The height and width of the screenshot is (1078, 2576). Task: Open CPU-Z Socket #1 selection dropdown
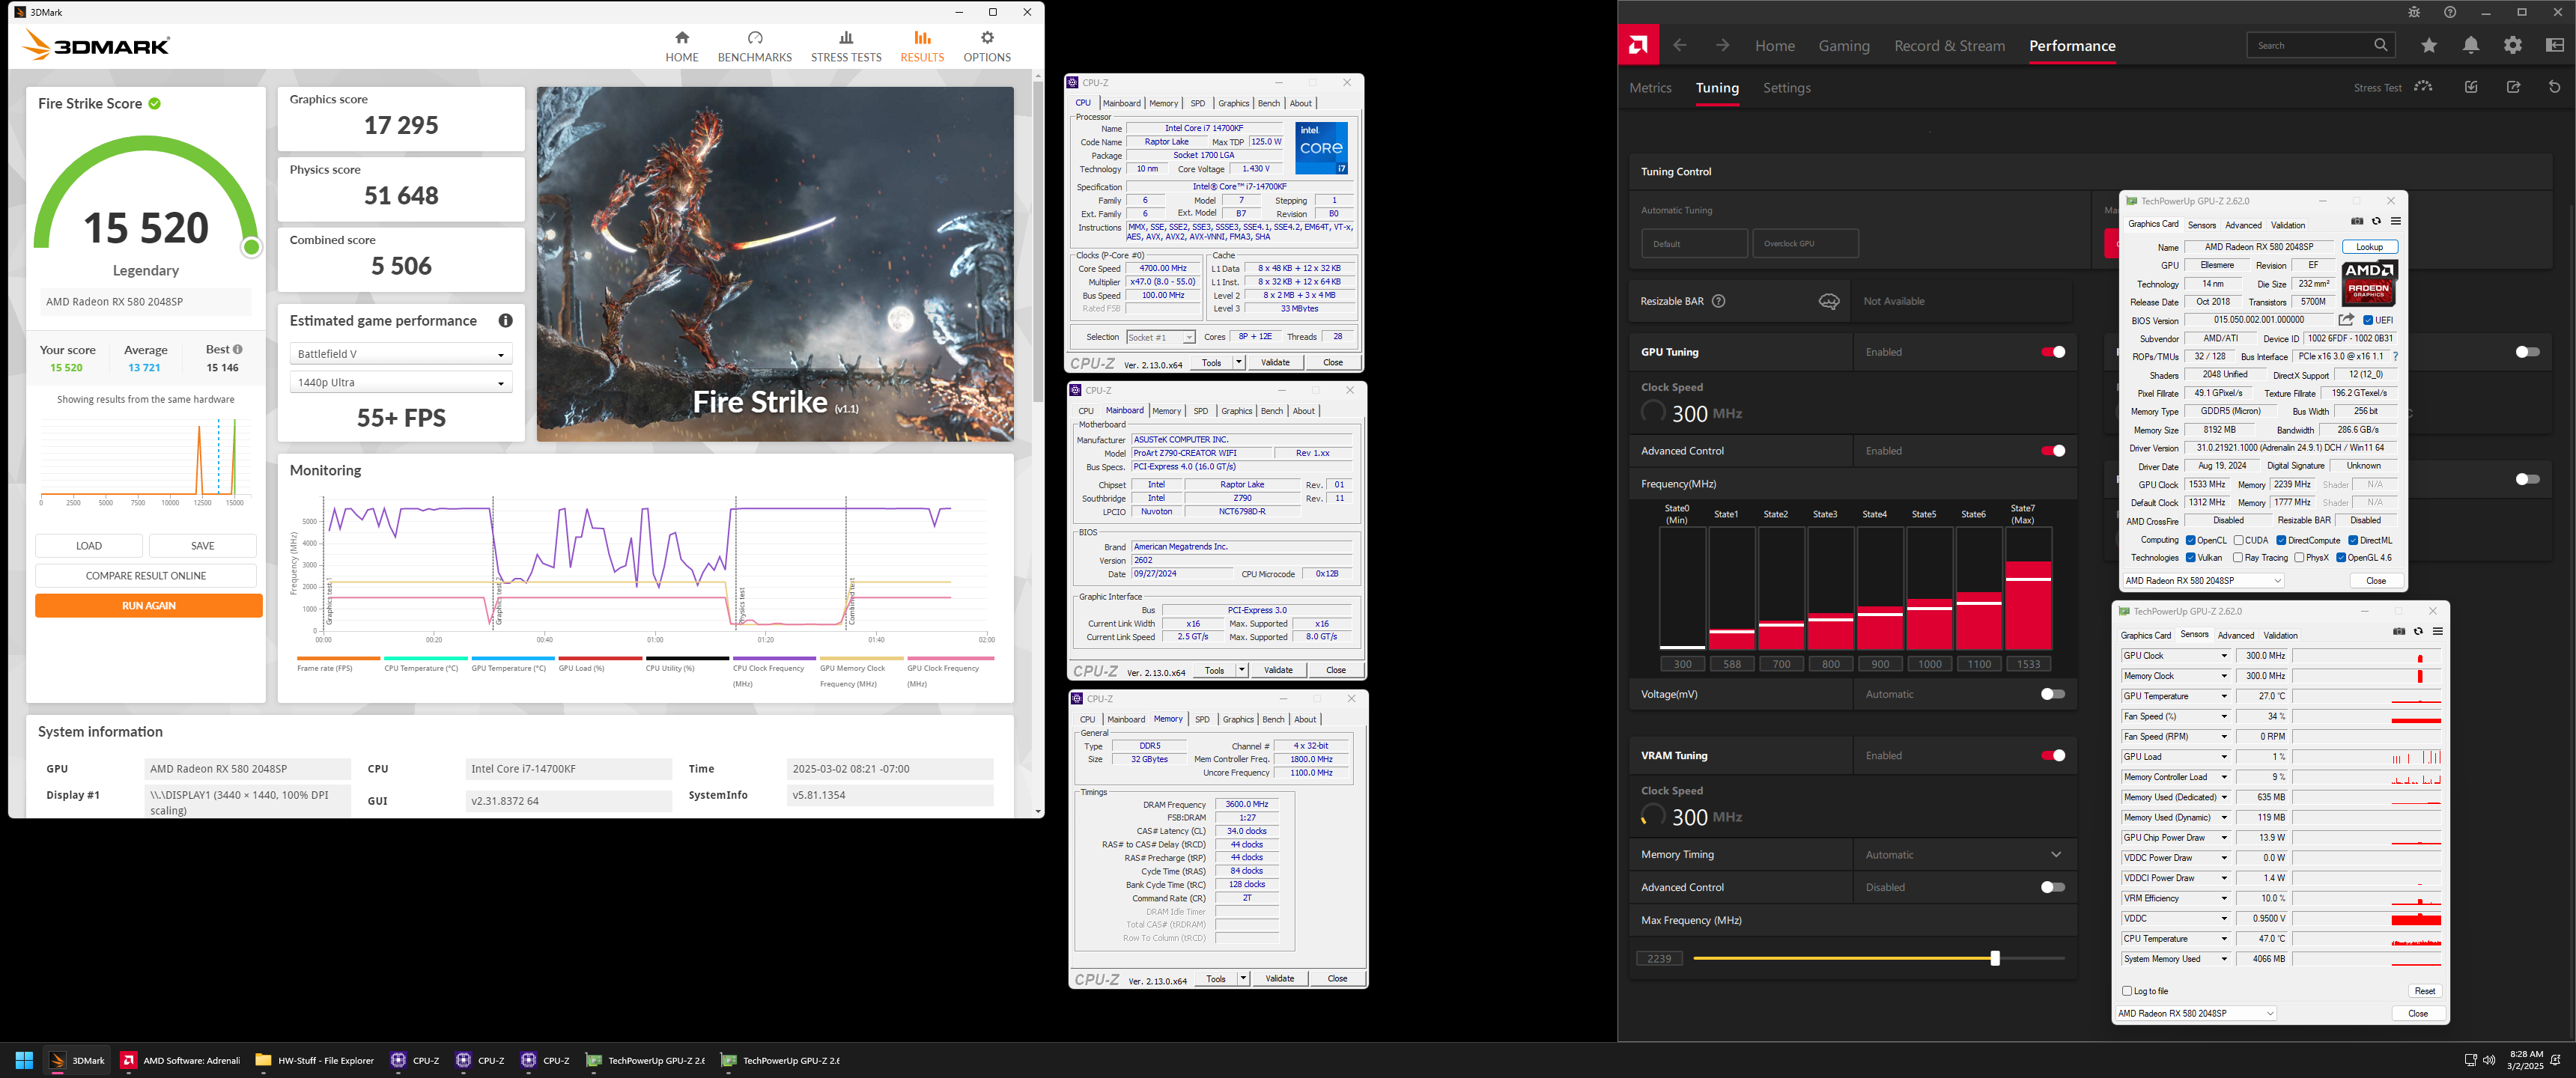(x=1161, y=337)
